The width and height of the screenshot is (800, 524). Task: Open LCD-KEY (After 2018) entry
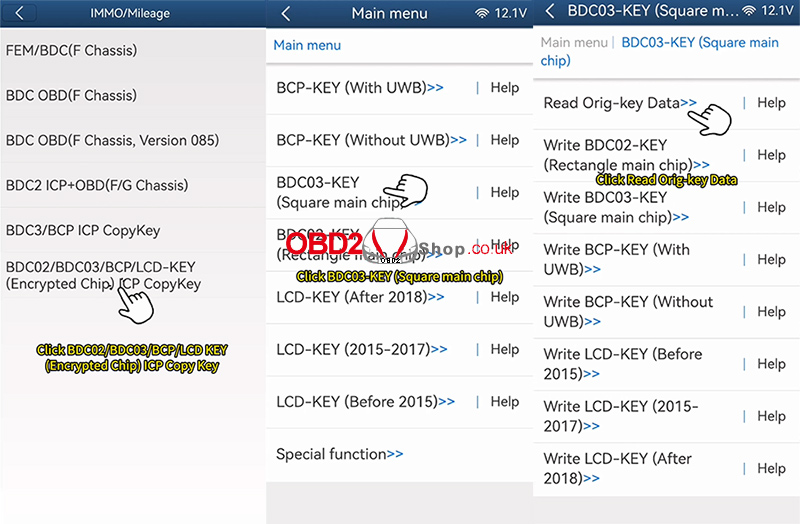click(360, 297)
